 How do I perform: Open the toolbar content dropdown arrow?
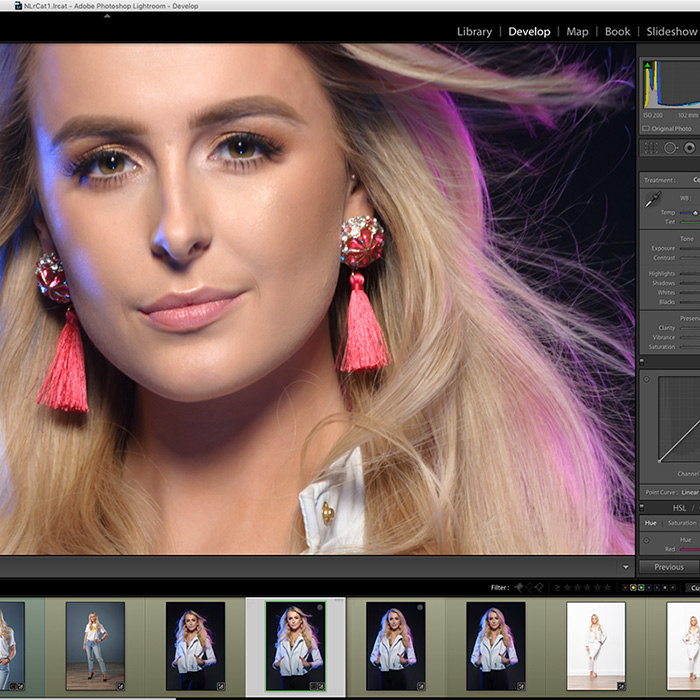(x=625, y=567)
